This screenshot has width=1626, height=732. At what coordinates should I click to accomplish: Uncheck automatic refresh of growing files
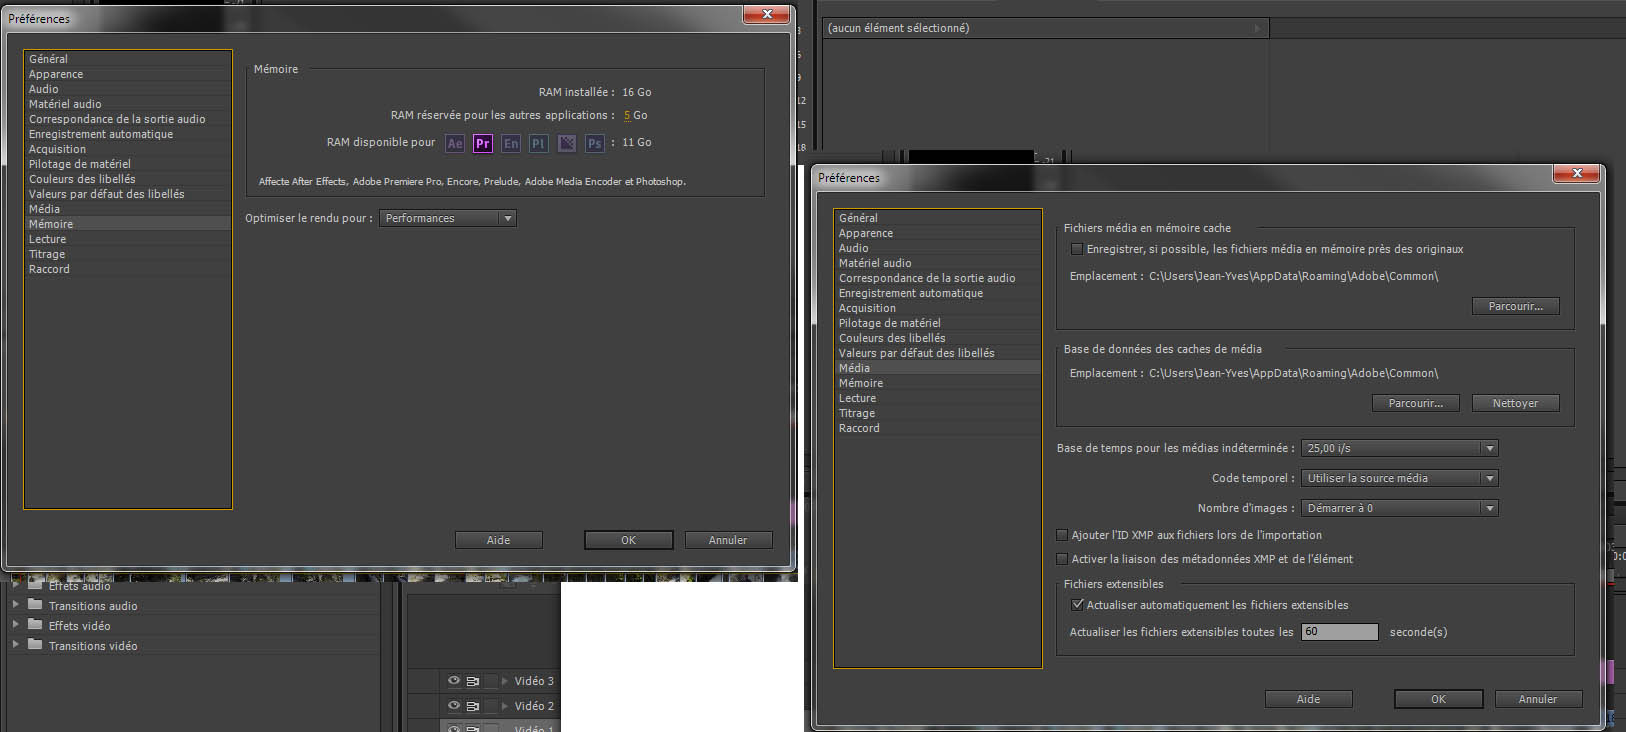coord(1077,605)
